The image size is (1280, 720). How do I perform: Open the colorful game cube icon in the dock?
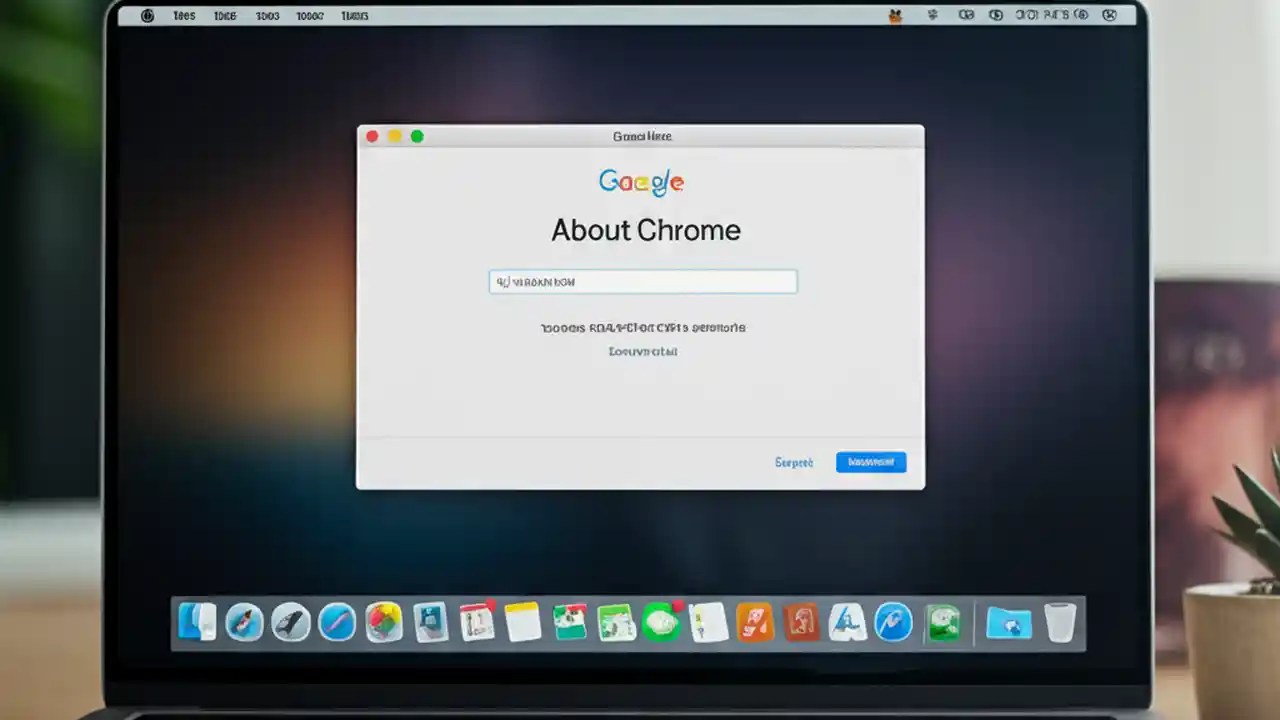[385, 623]
